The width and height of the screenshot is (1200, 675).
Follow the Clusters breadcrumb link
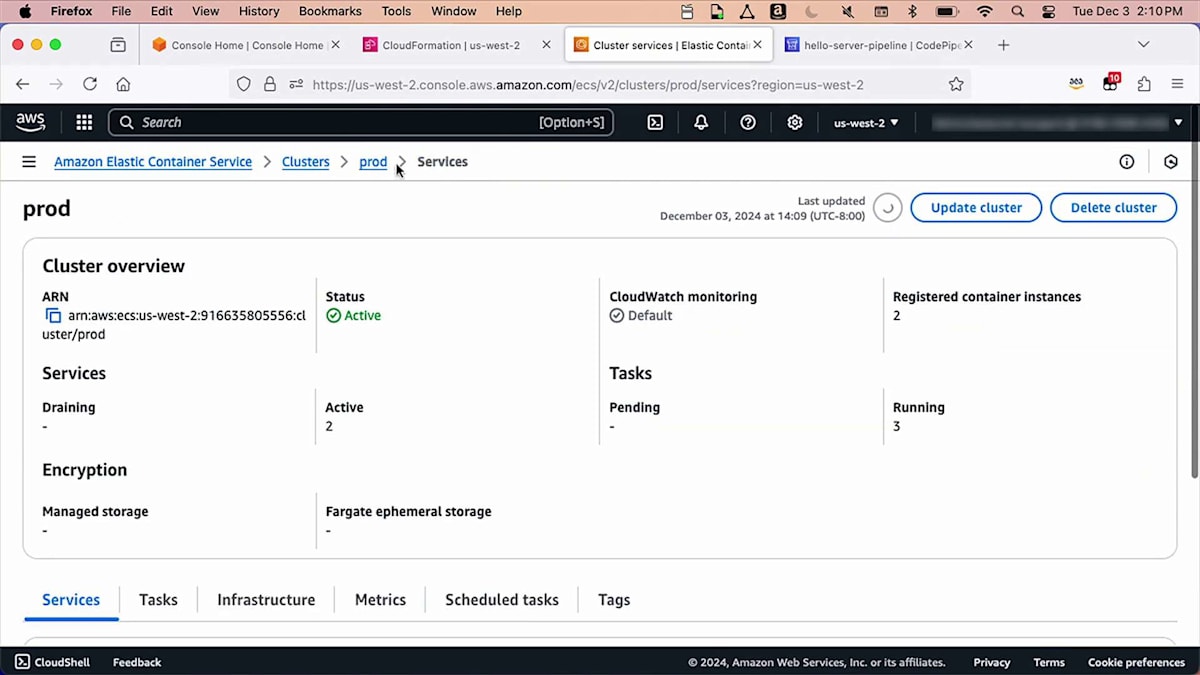tap(306, 162)
